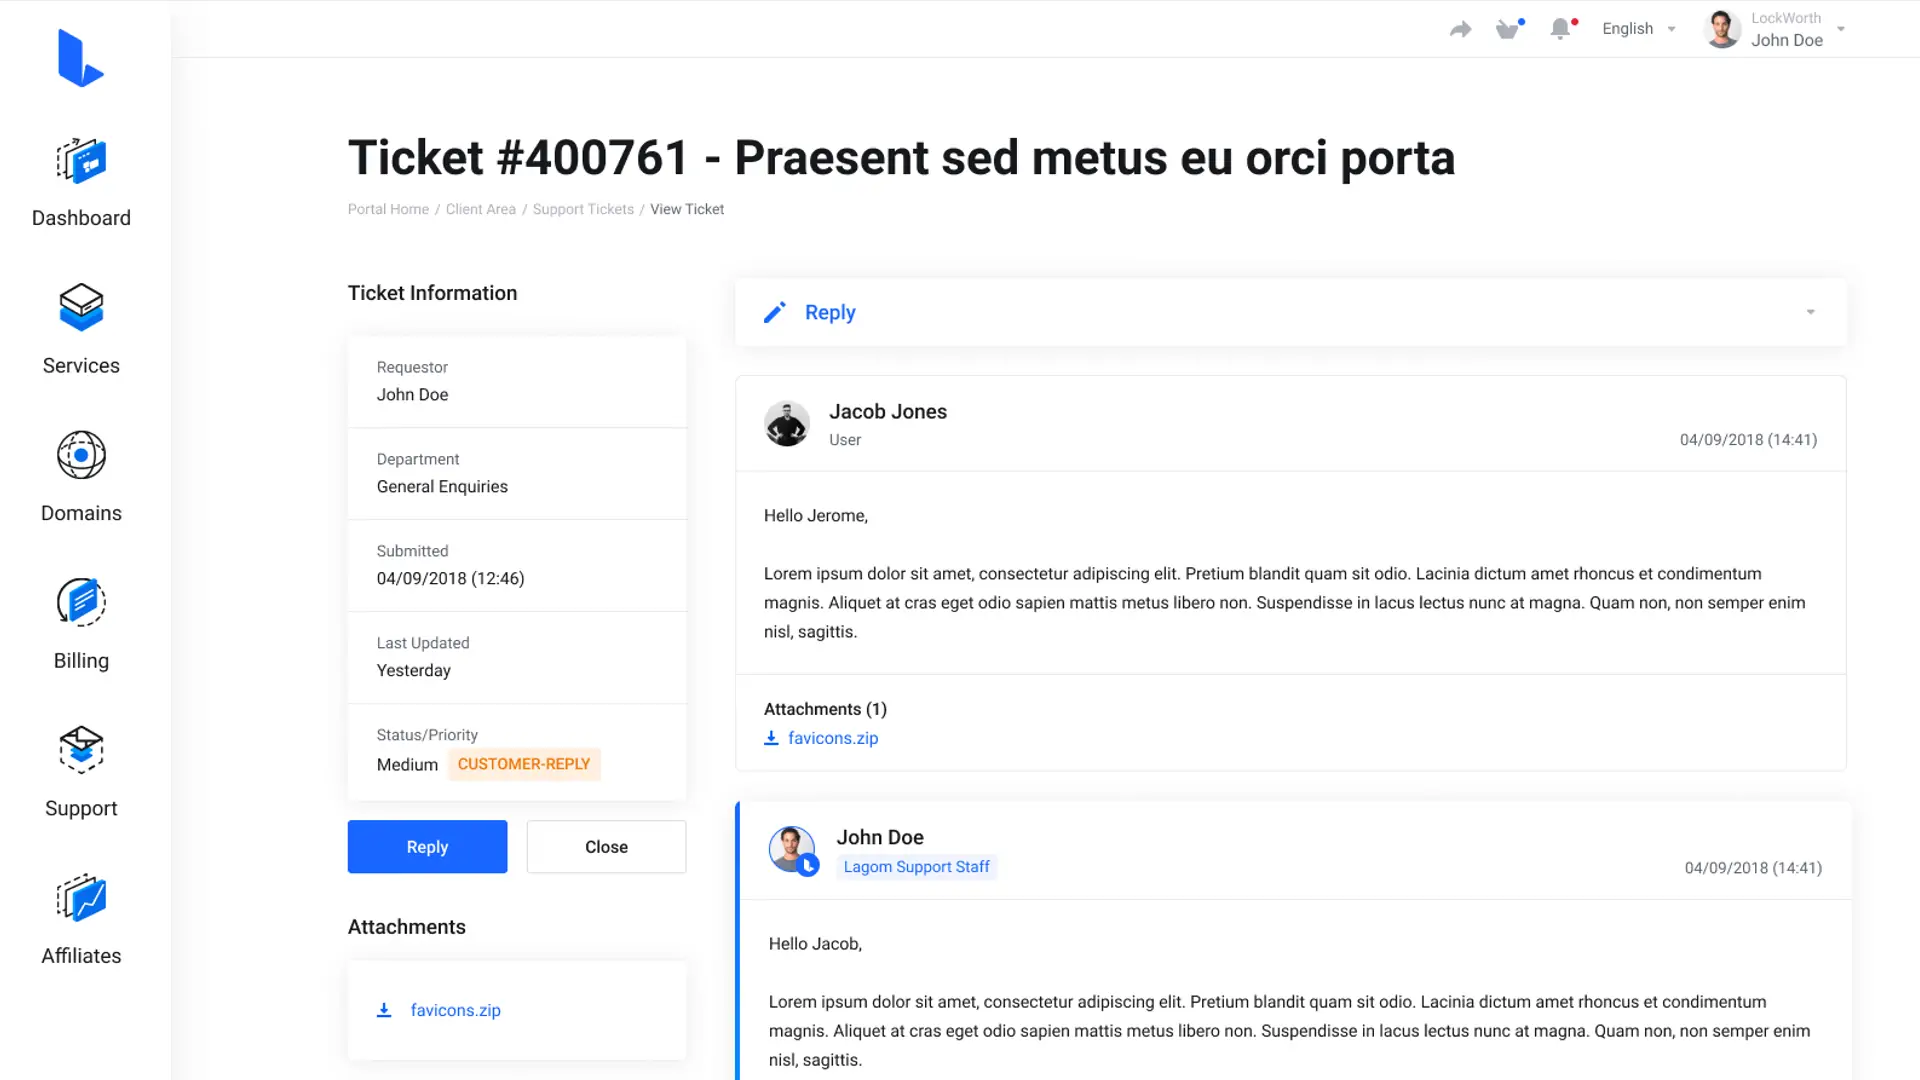Expand the Reply panel chevron
The width and height of the screenshot is (1920, 1080).
click(1810, 313)
